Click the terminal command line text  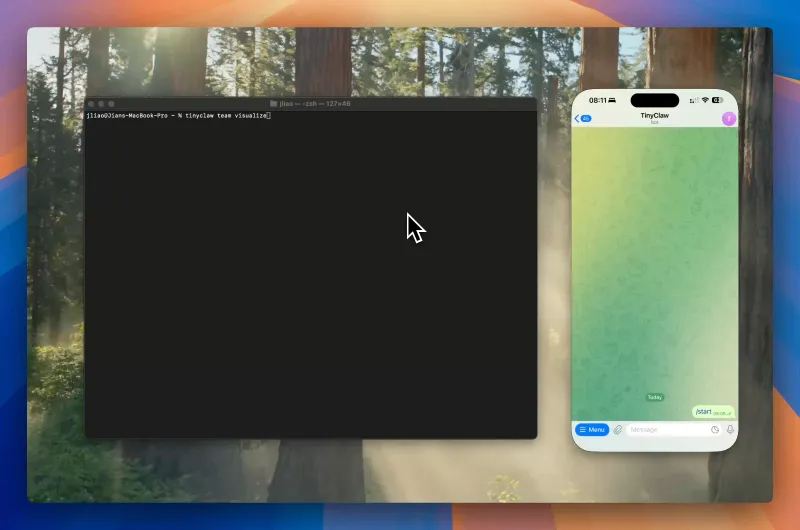(x=178, y=116)
